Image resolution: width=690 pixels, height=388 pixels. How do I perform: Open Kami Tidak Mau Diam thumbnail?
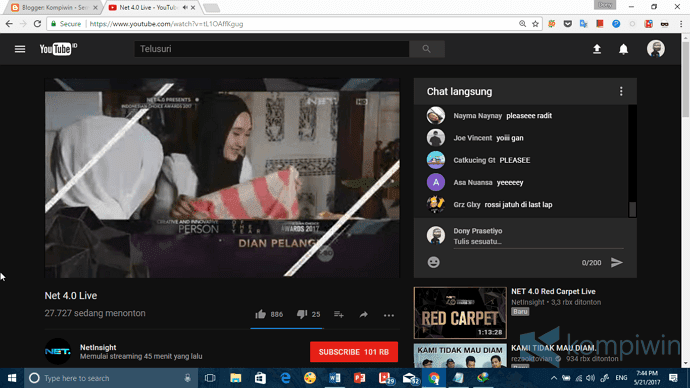[x=460, y=355]
